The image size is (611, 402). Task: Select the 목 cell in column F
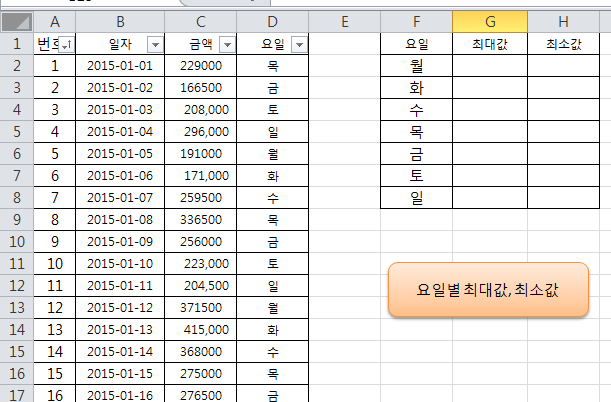(417, 132)
